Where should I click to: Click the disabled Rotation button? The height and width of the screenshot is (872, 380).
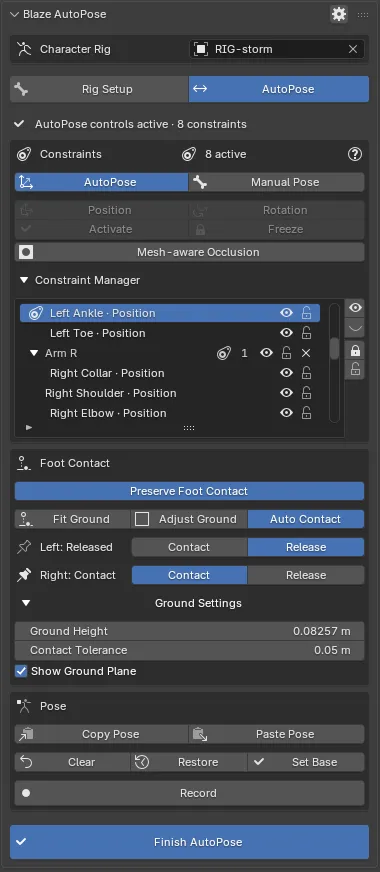[277, 210]
